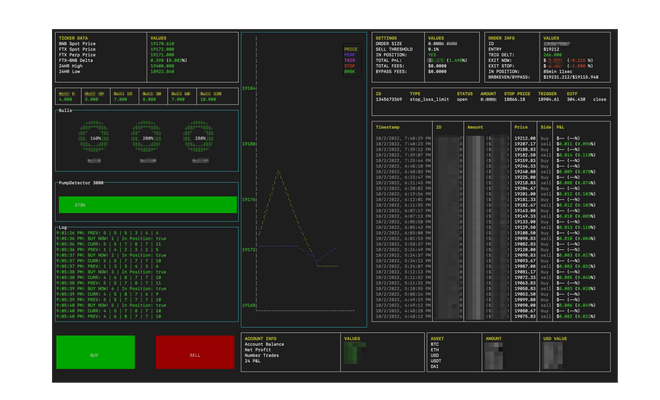
Task: Click trade price 19207.17
Action: (525, 144)
